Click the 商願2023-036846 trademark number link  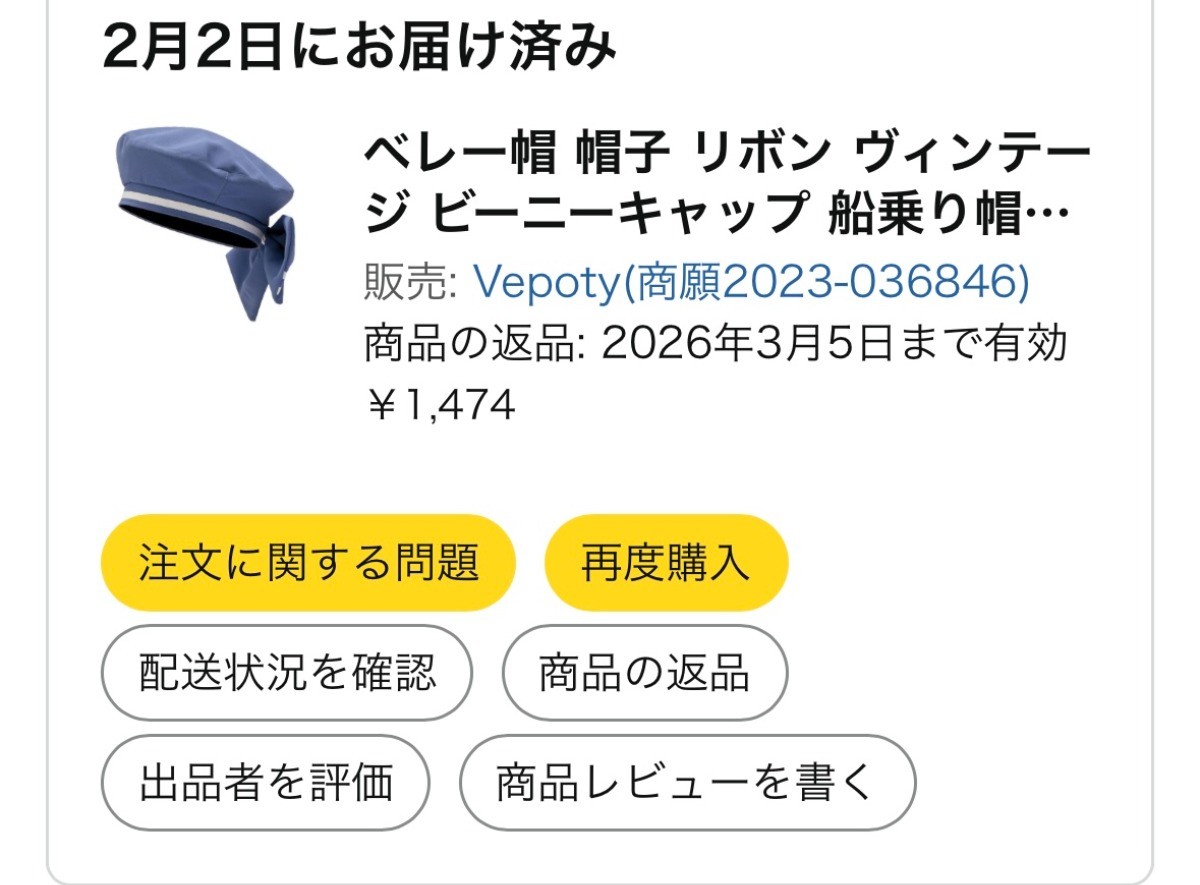[x=826, y=284]
